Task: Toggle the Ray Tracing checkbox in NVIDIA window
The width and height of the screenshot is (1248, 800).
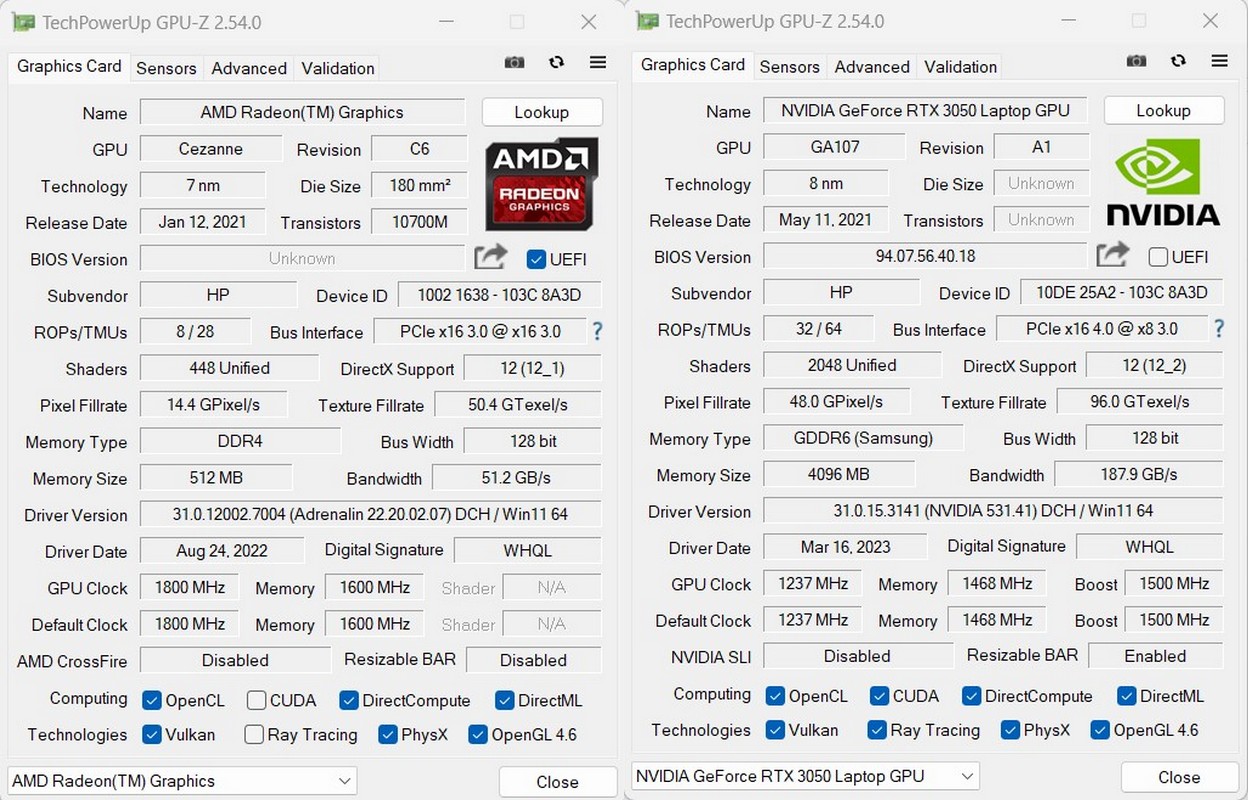Action: coord(877,730)
